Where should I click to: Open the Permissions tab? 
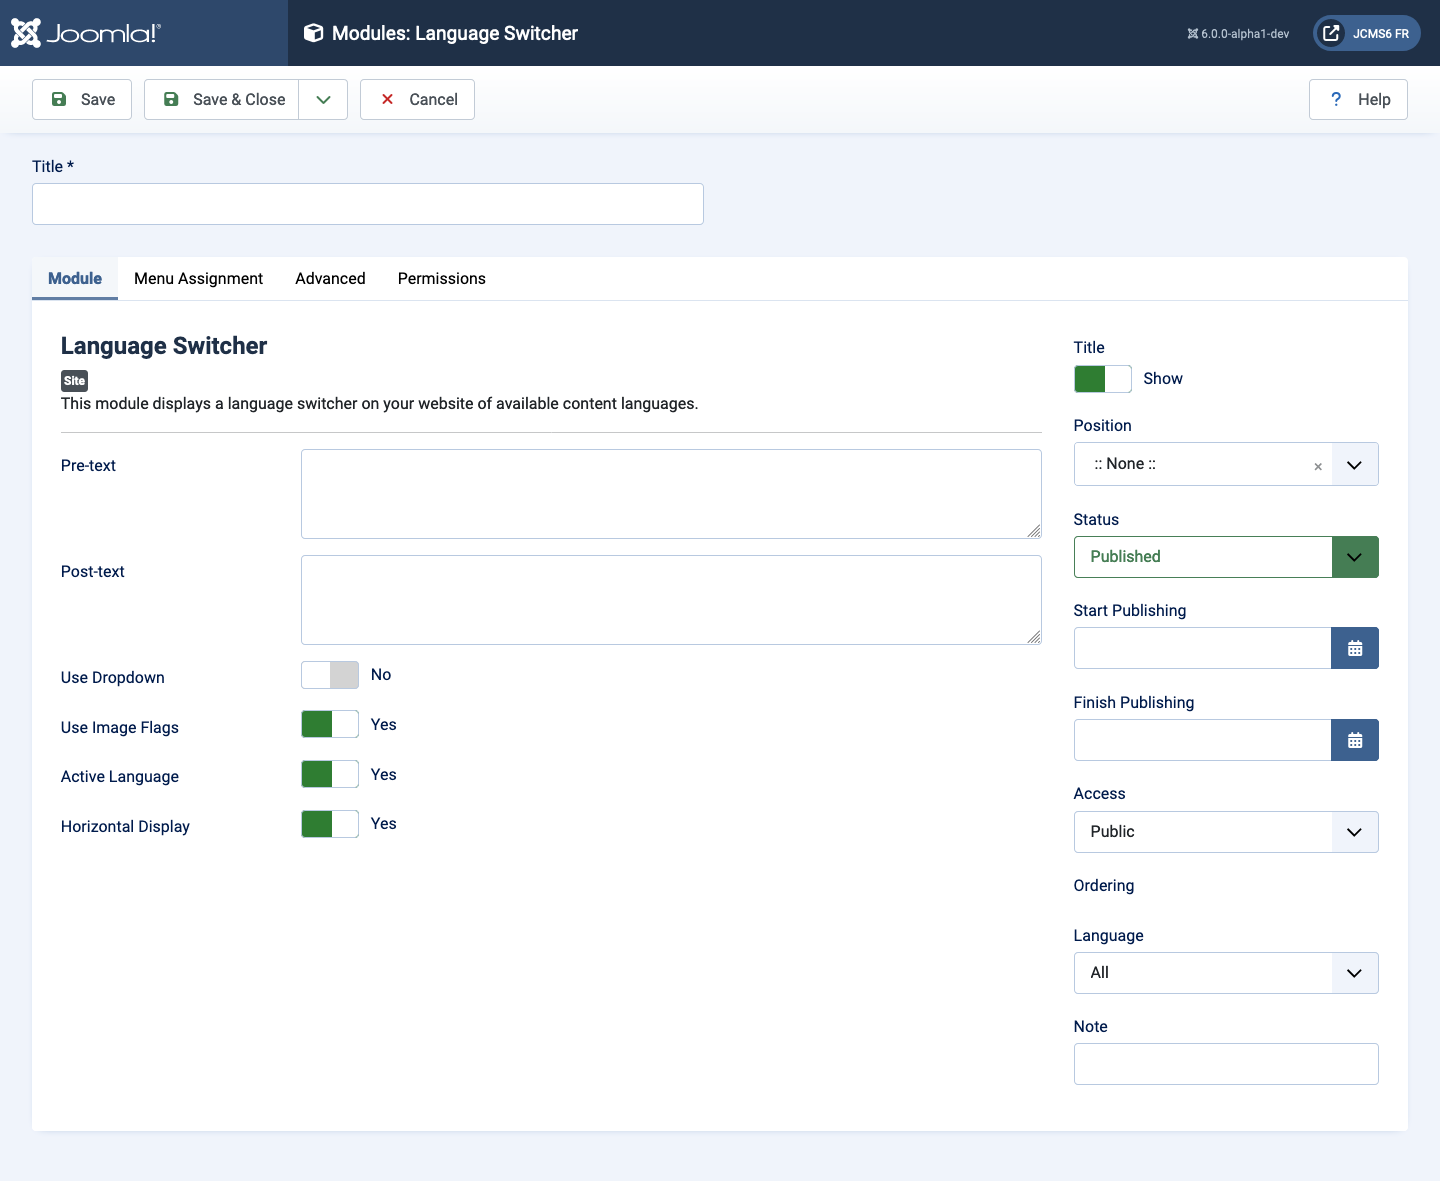click(x=442, y=278)
